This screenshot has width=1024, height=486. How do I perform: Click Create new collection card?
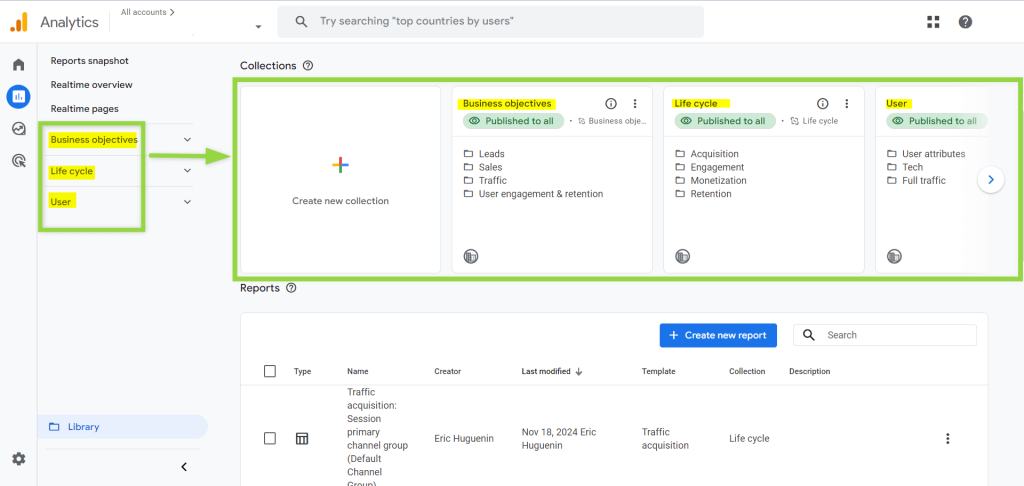(340, 180)
